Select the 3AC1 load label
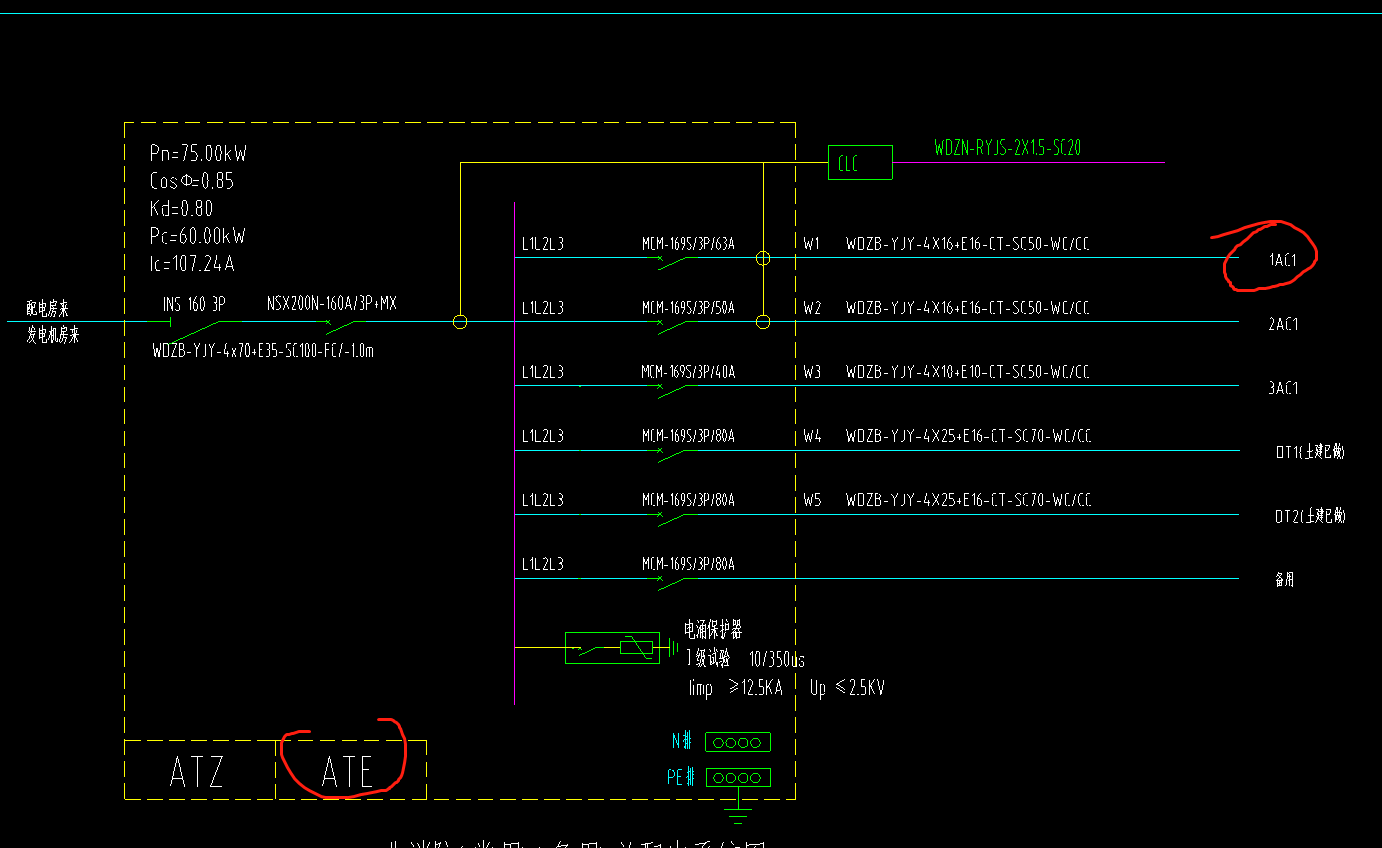 click(x=1283, y=388)
